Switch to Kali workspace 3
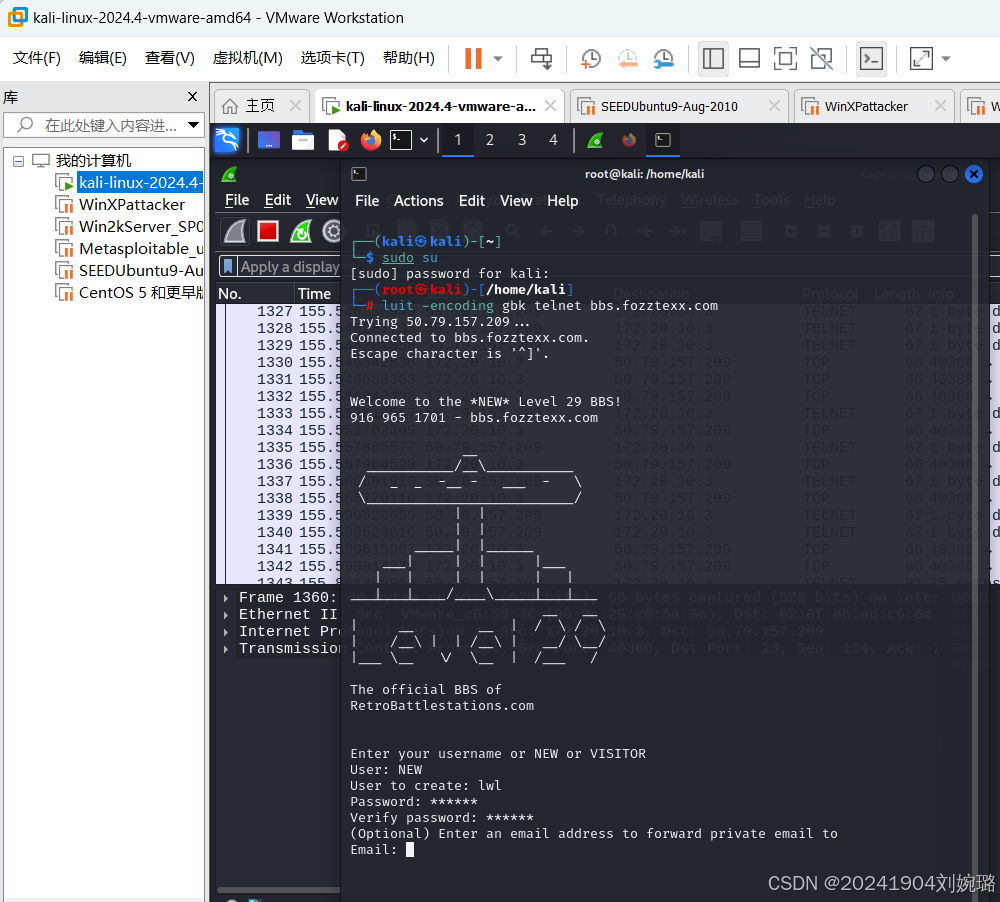The height and width of the screenshot is (902, 1000). tap(522, 140)
